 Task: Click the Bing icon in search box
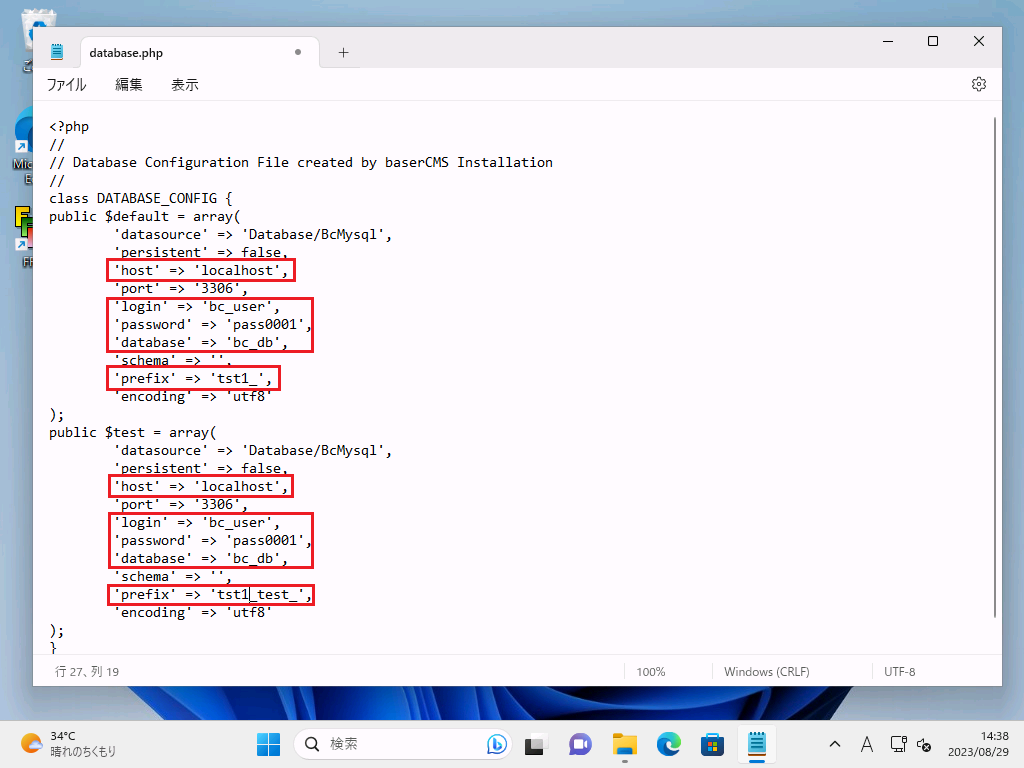(496, 744)
